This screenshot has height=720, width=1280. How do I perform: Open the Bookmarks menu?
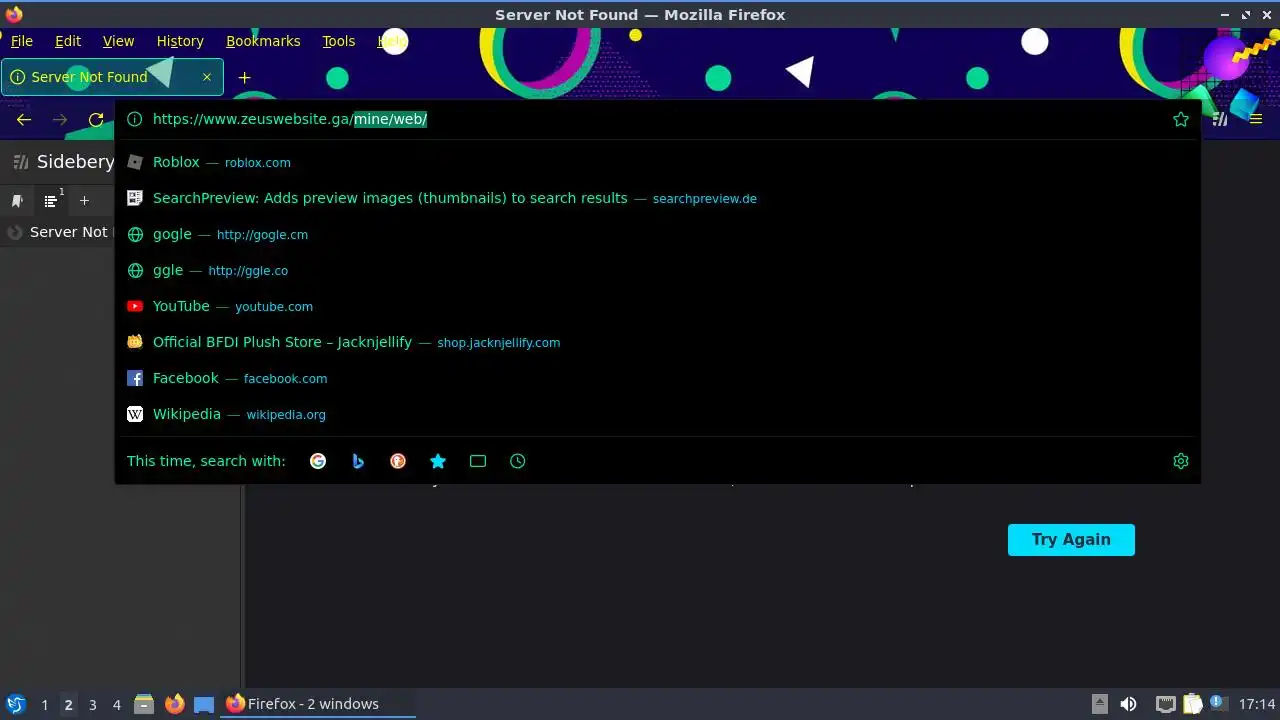[x=263, y=41]
